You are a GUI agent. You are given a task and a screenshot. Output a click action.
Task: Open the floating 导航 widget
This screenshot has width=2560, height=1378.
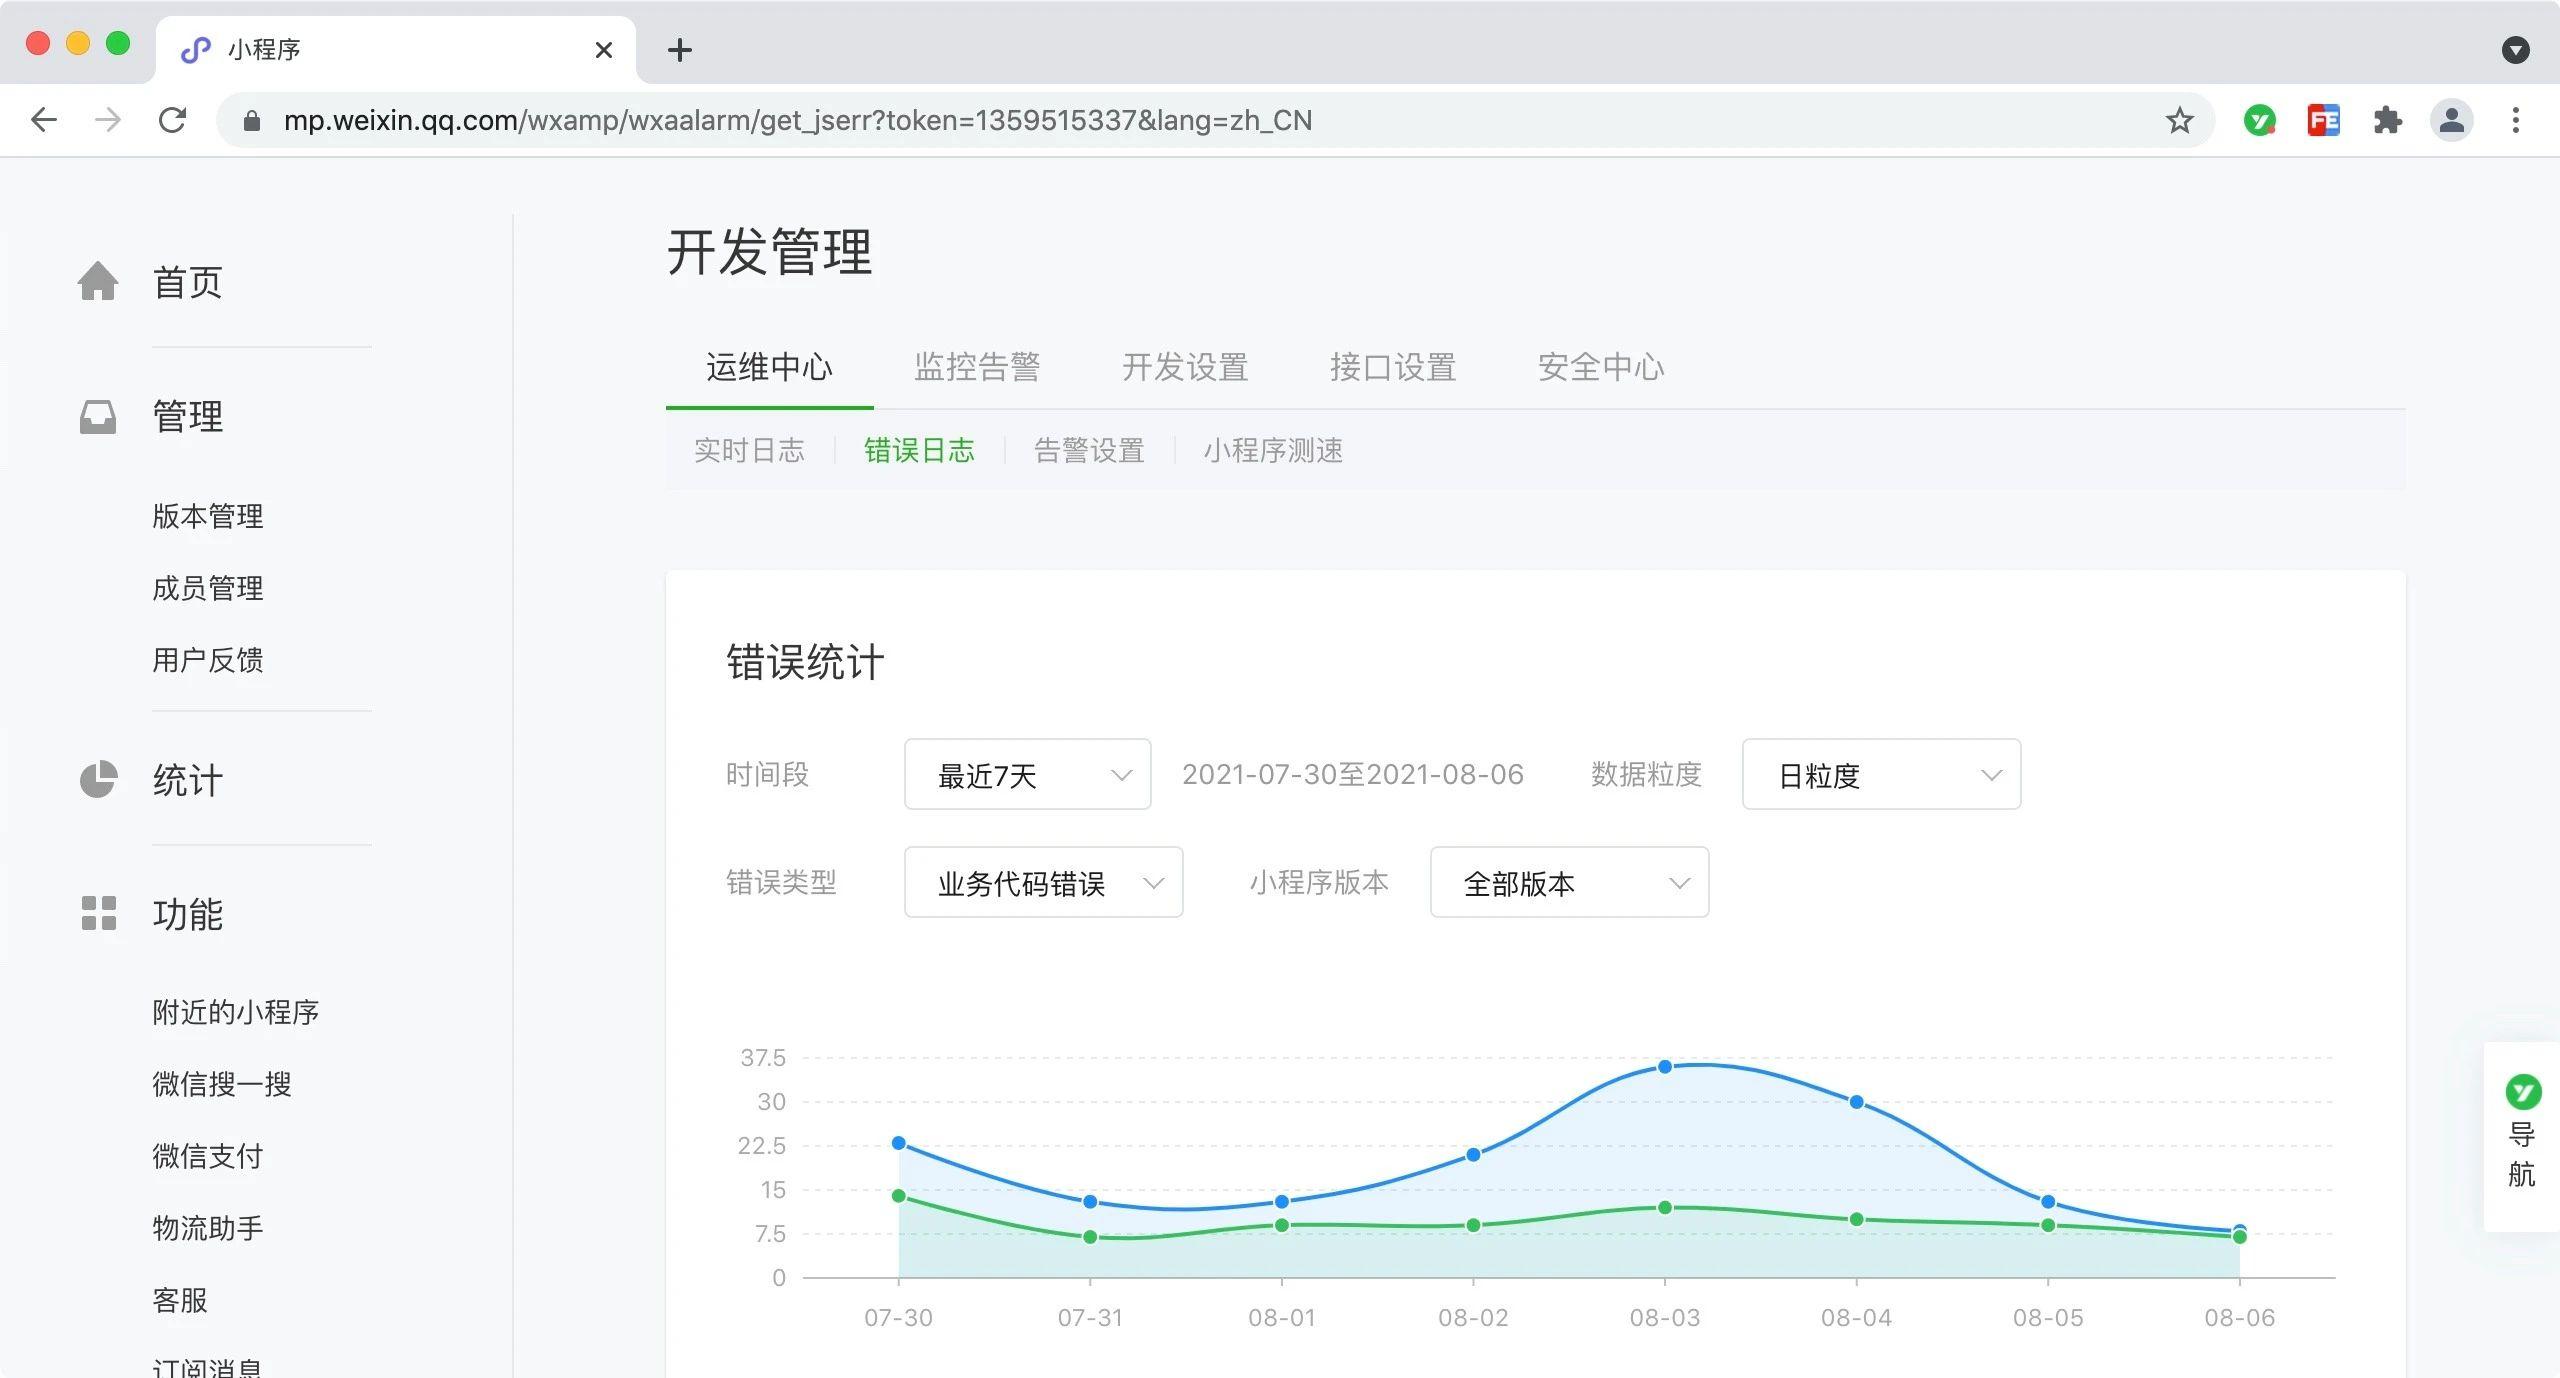coord(2521,1135)
